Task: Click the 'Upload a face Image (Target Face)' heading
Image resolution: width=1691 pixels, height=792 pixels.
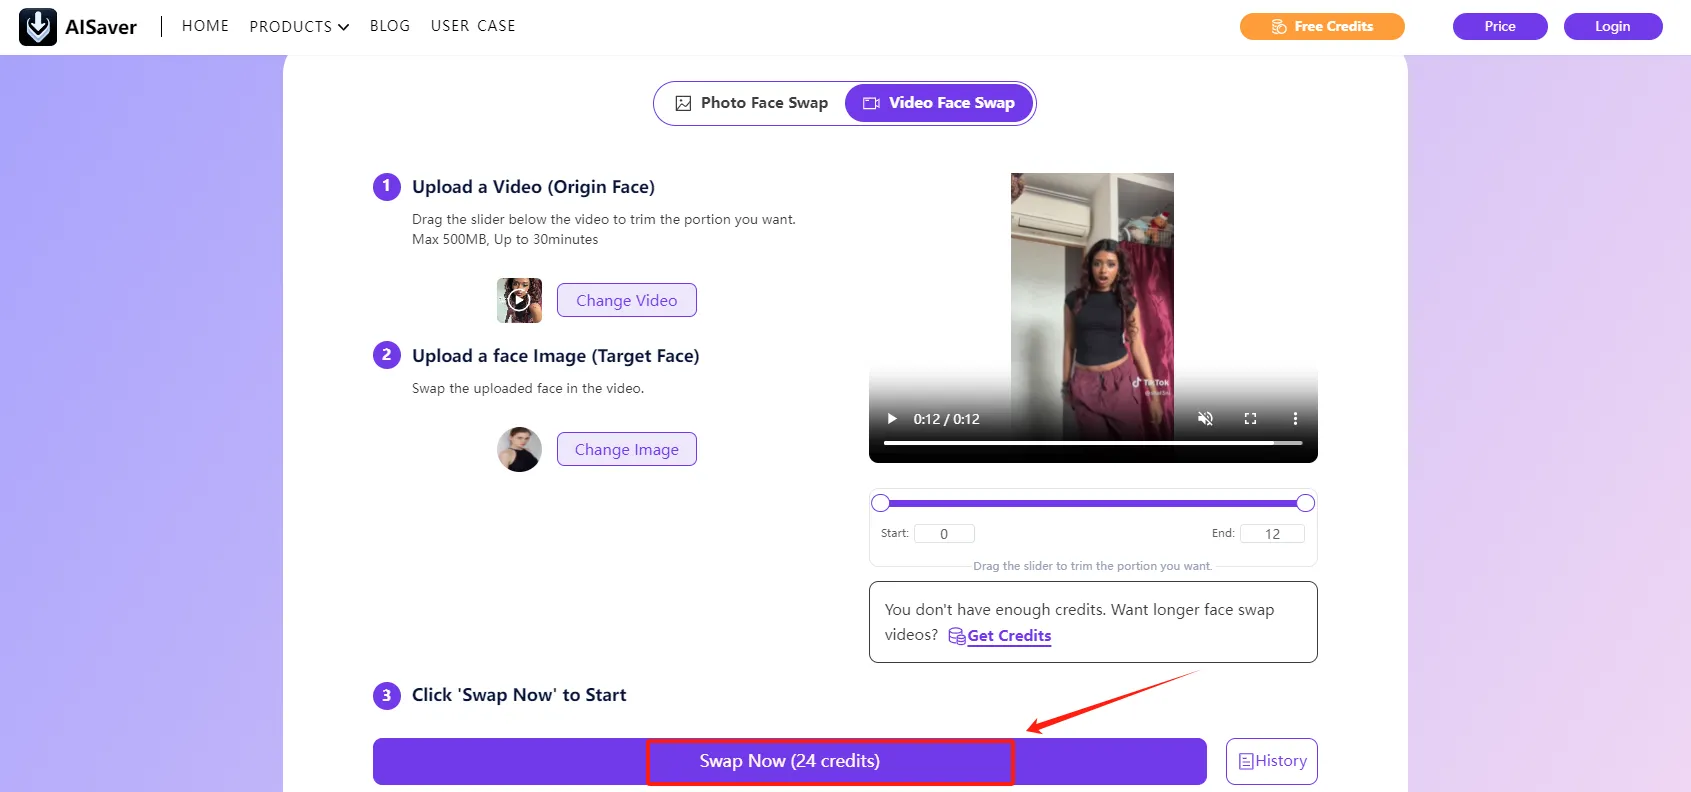Action: pyautogui.click(x=556, y=356)
